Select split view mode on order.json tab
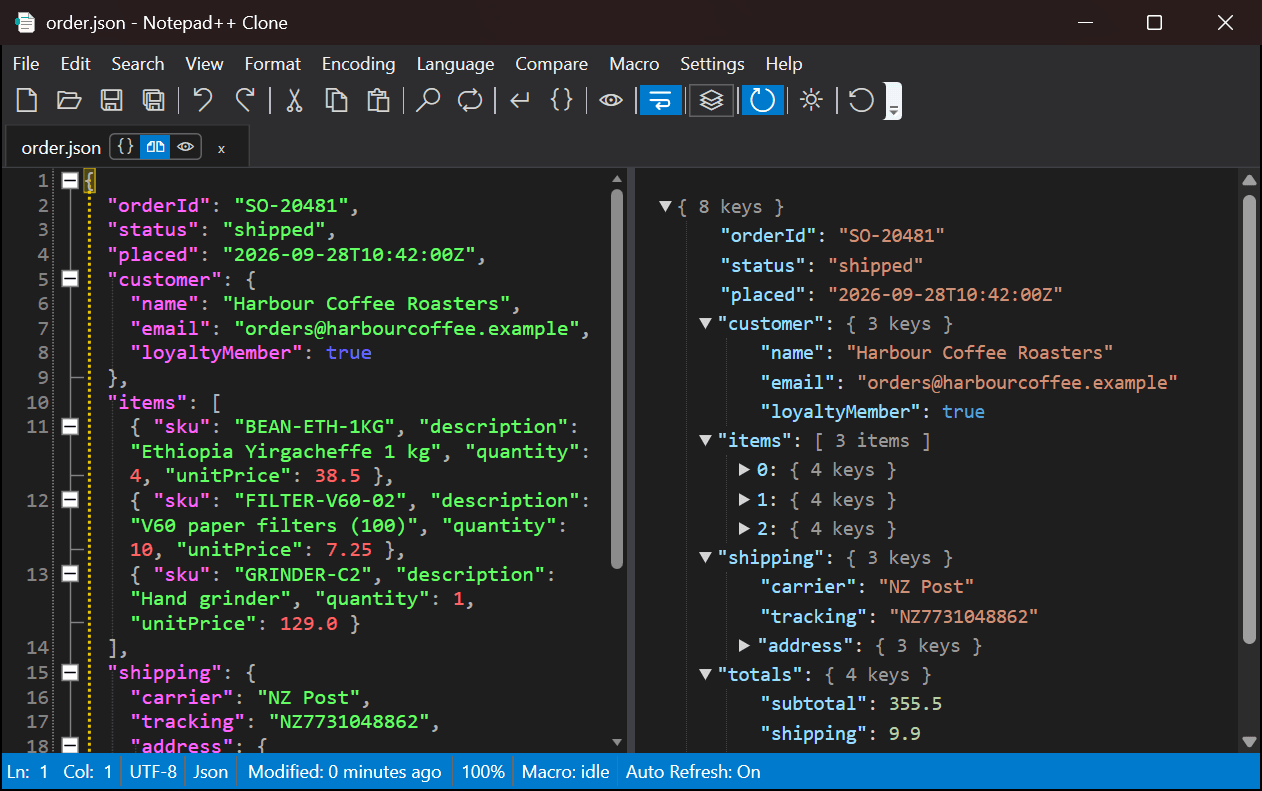 point(155,147)
